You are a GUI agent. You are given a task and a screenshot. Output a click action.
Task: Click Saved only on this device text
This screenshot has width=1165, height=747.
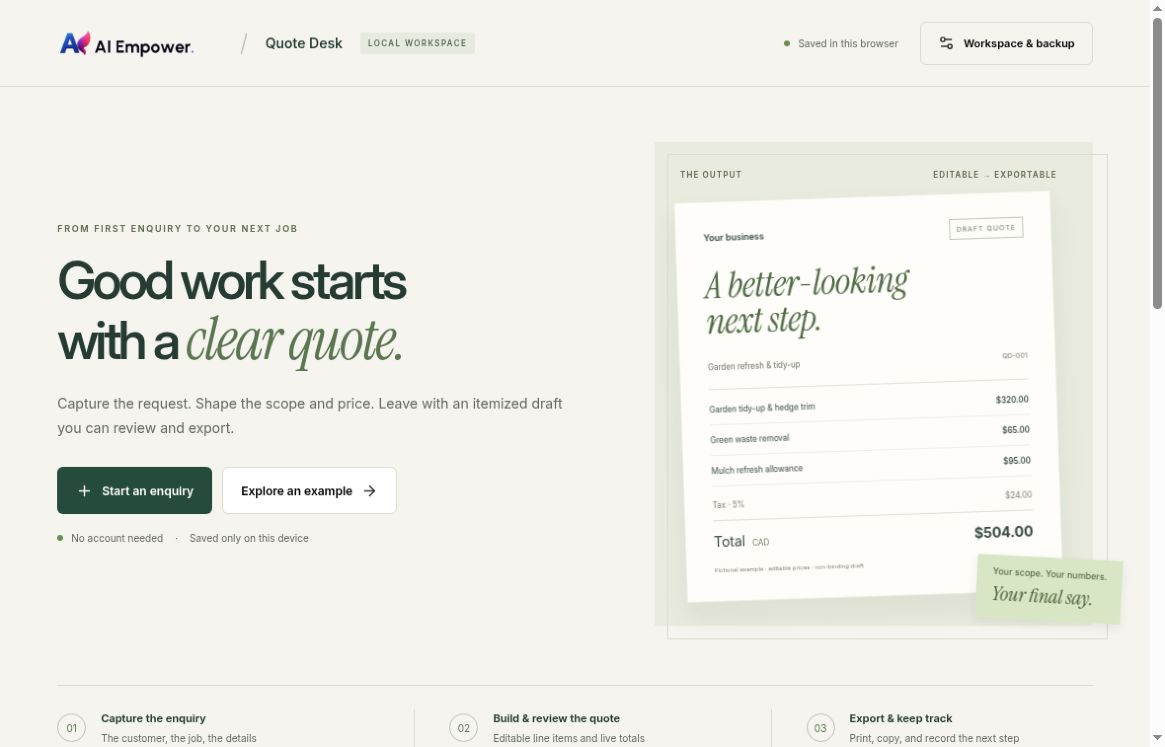(249, 538)
